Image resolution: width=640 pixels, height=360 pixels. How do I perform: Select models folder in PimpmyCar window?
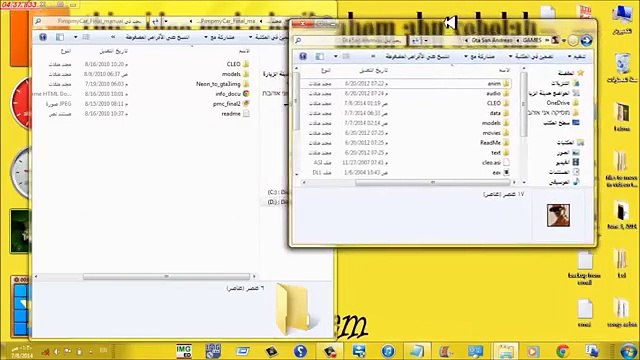pos(236,74)
